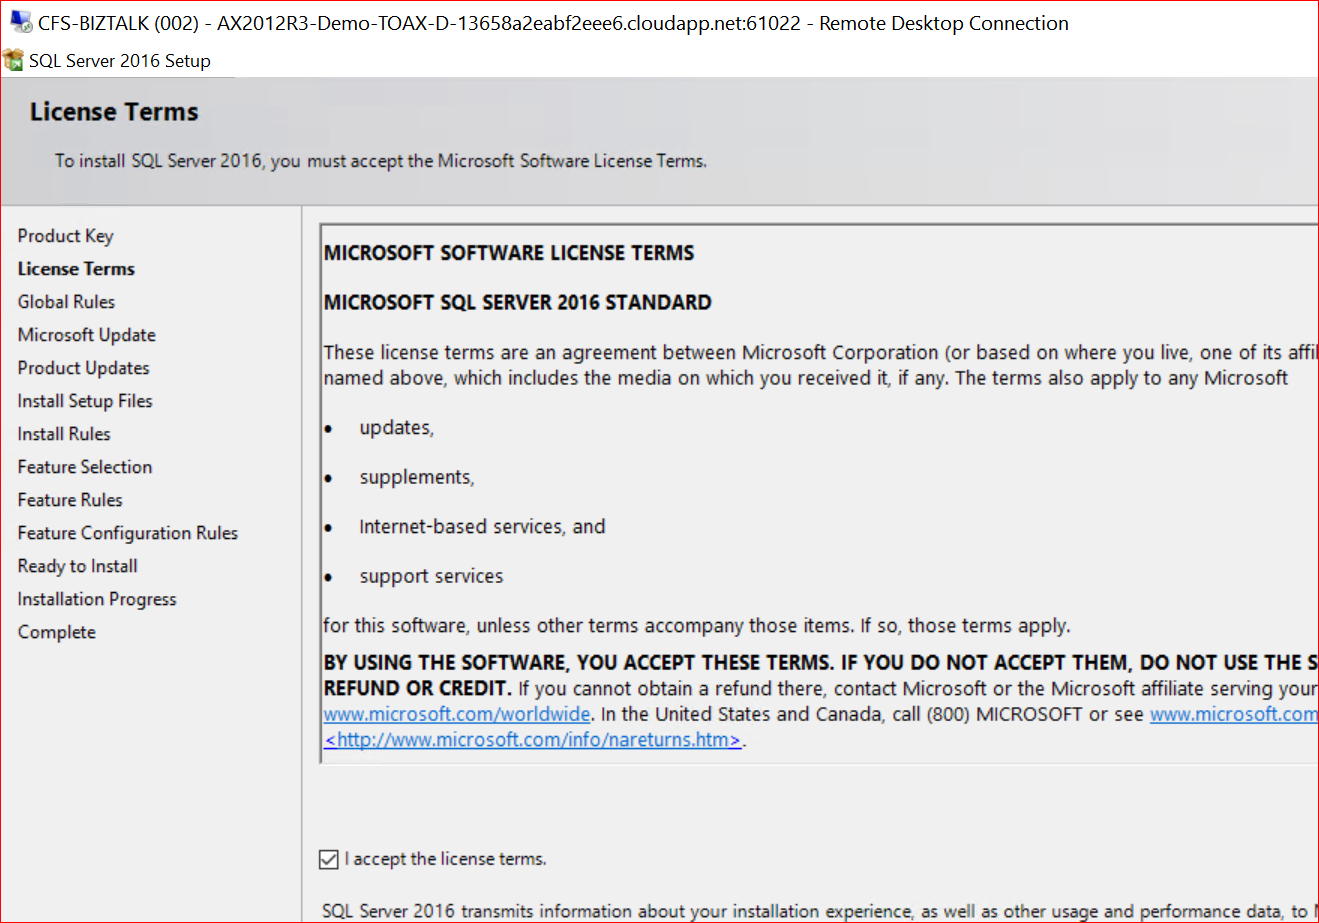The width and height of the screenshot is (1319, 923).
Task: Open the www.microsoft.com/worldwide link
Action: click(457, 714)
